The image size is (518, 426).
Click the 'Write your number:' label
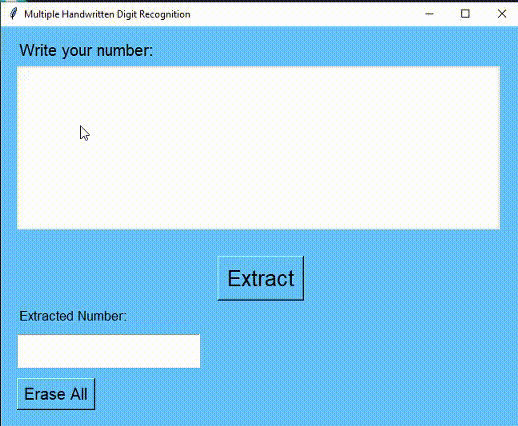click(86, 51)
